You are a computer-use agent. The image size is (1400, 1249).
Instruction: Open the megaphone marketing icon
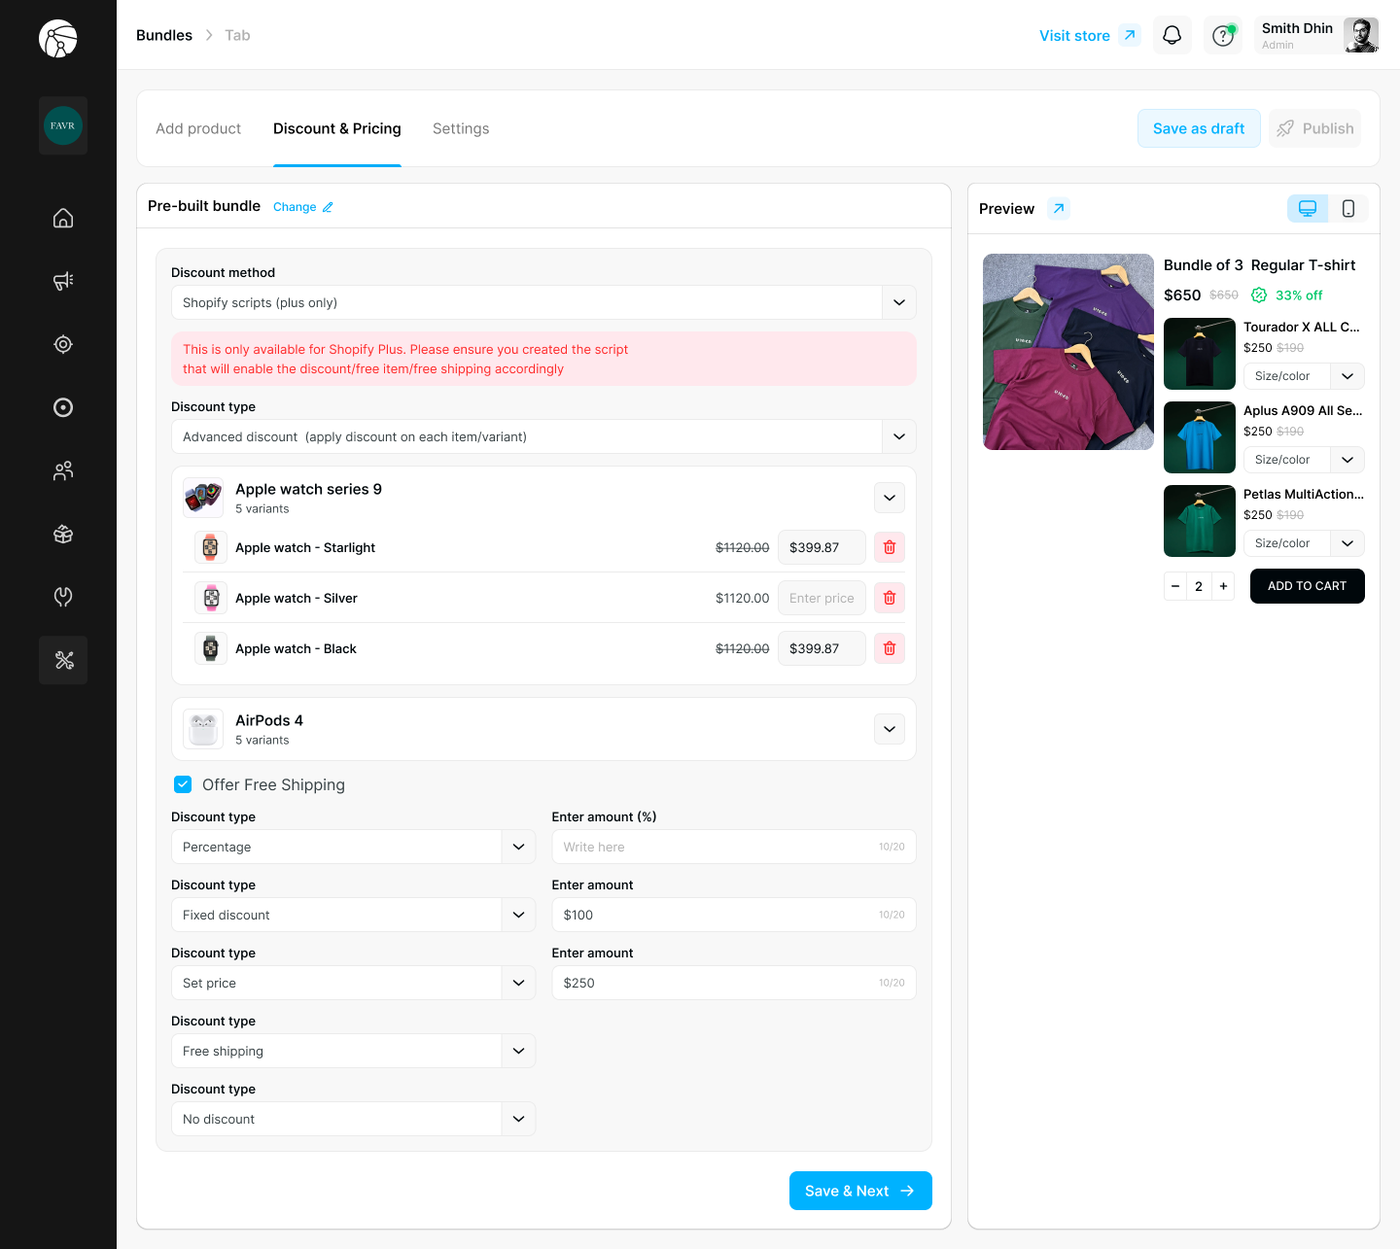[63, 281]
